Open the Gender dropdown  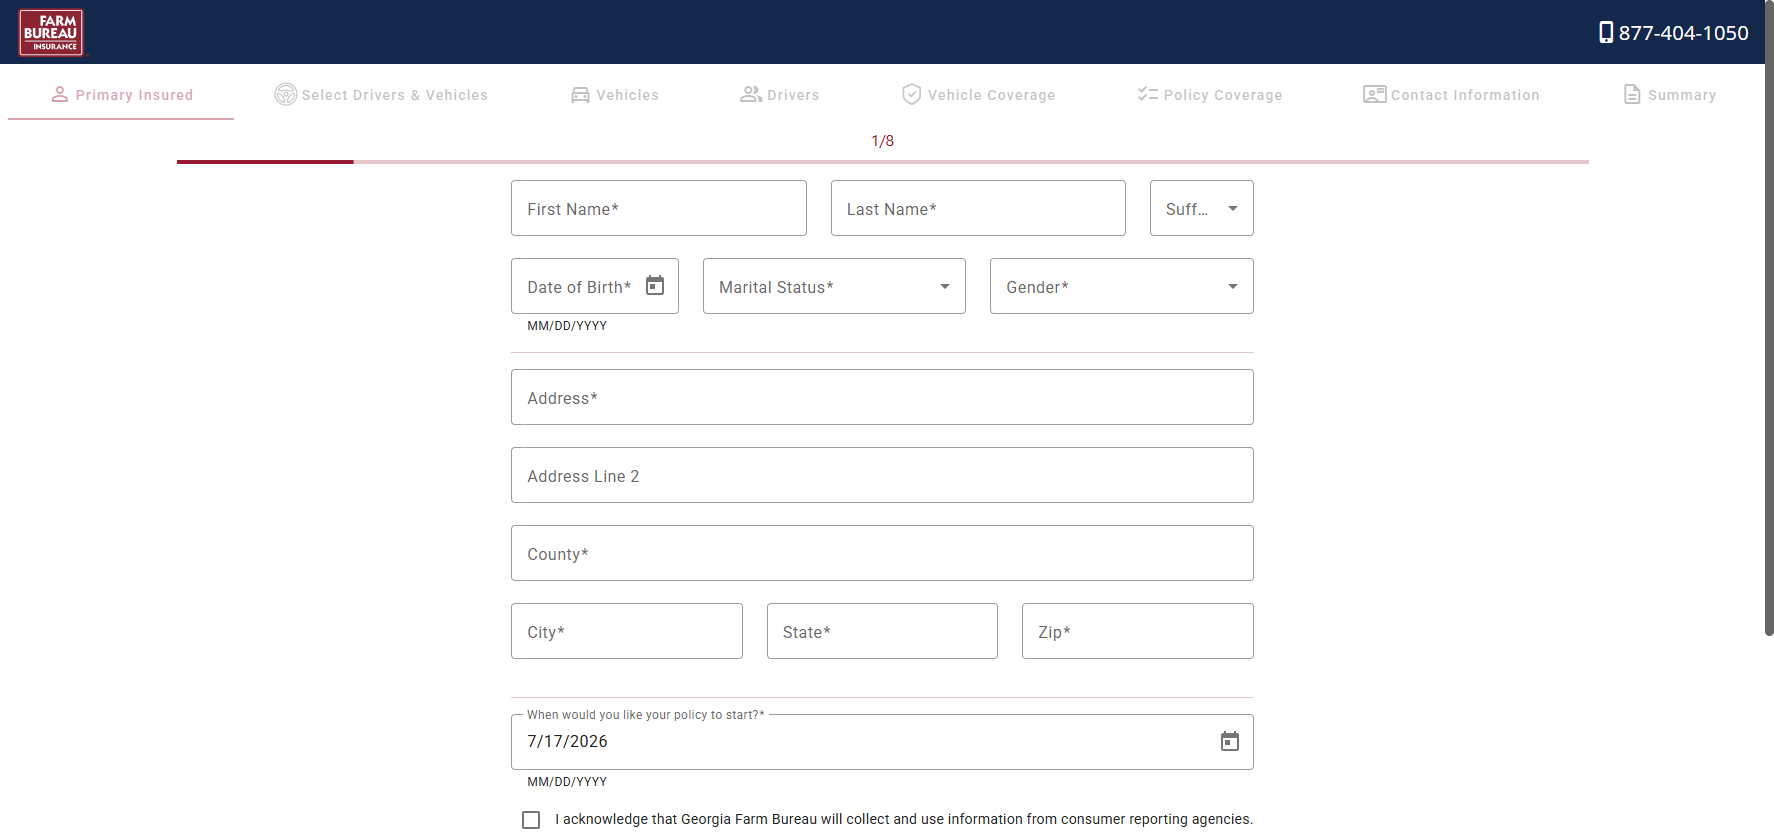click(x=1122, y=286)
